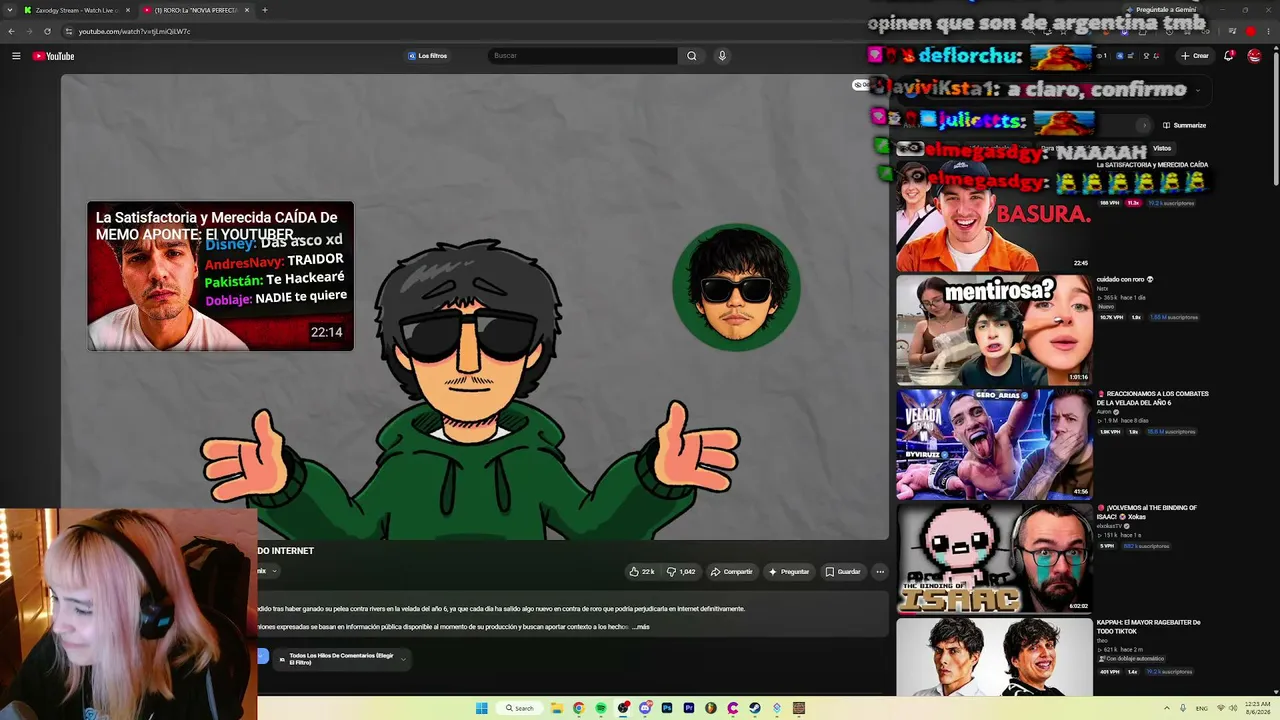Open the 'BASURA.' recommended video thumbnail
Screen dimensions: 1280x720
click(x=994, y=215)
